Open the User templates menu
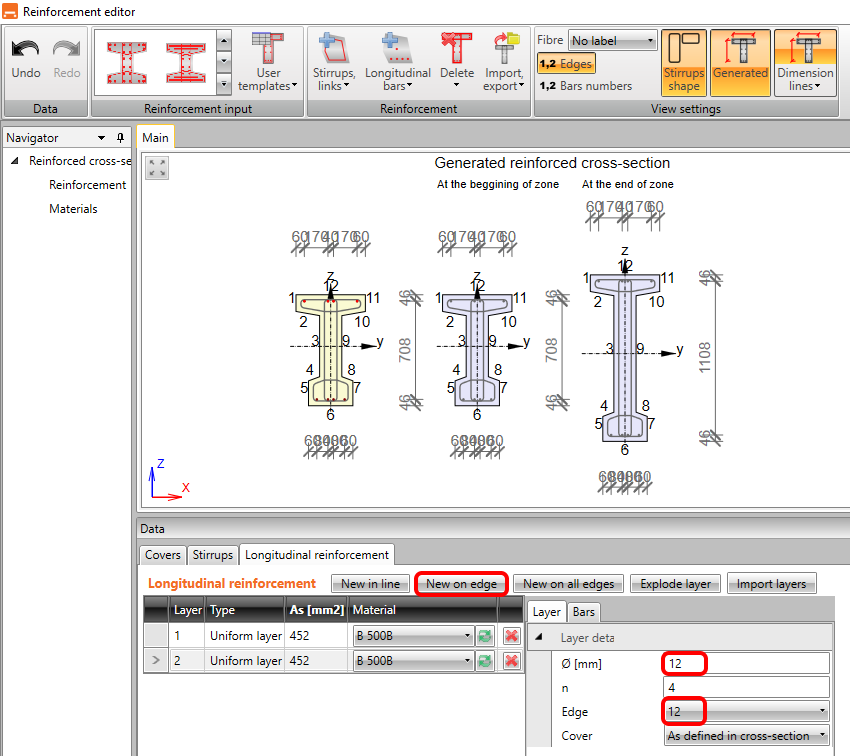850x756 pixels. coord(268,62)
